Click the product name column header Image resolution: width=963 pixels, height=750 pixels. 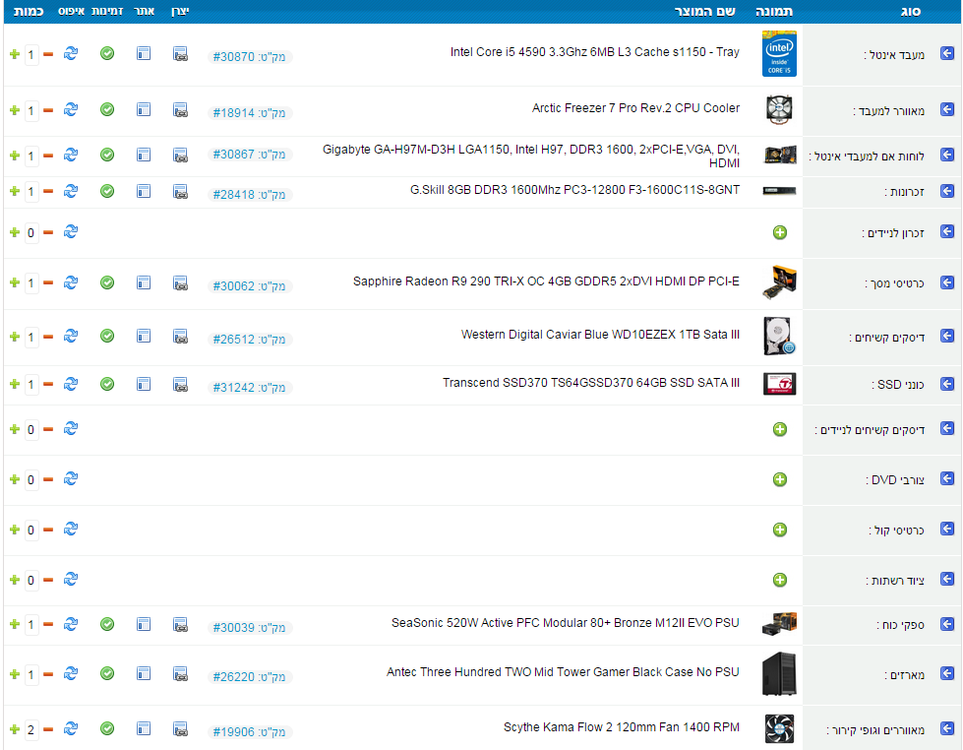point(705,11)
